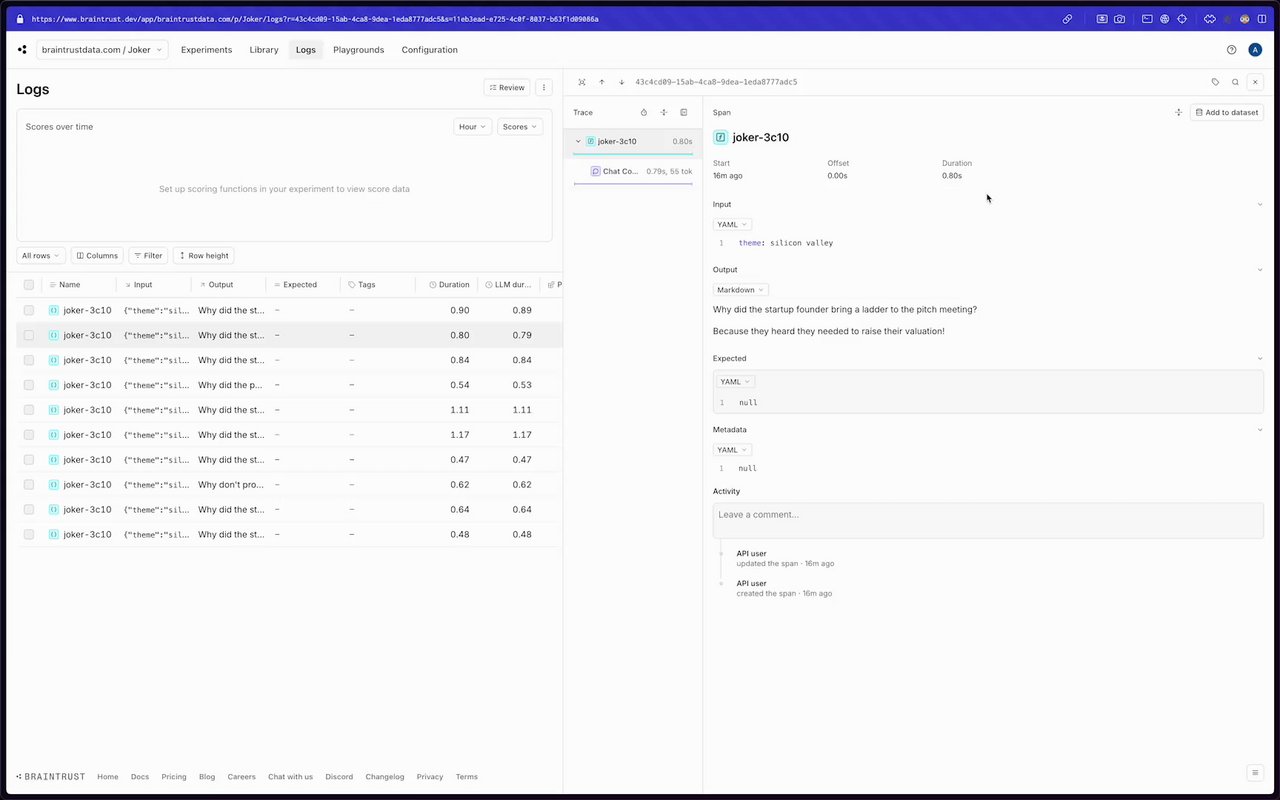This screenshot has width=1280, height=800.
Task: Click the timer icon in the Trace header
Action: click(x=644, y=113)
